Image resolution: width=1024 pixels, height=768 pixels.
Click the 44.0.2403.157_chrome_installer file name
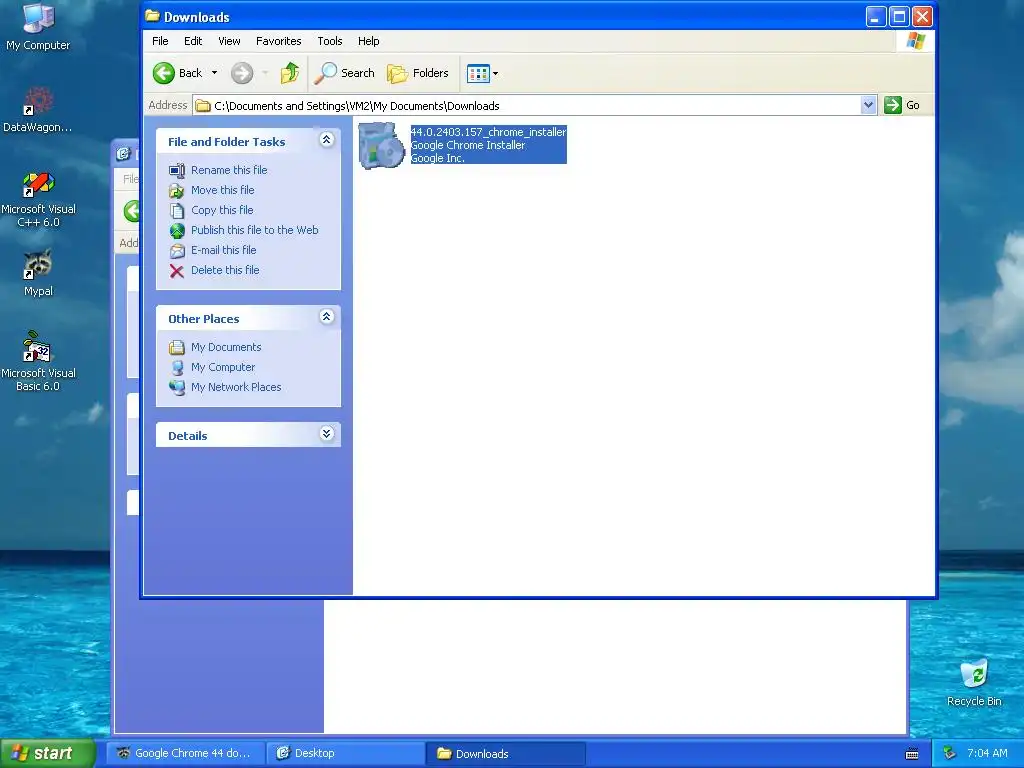tap(488, 132)
